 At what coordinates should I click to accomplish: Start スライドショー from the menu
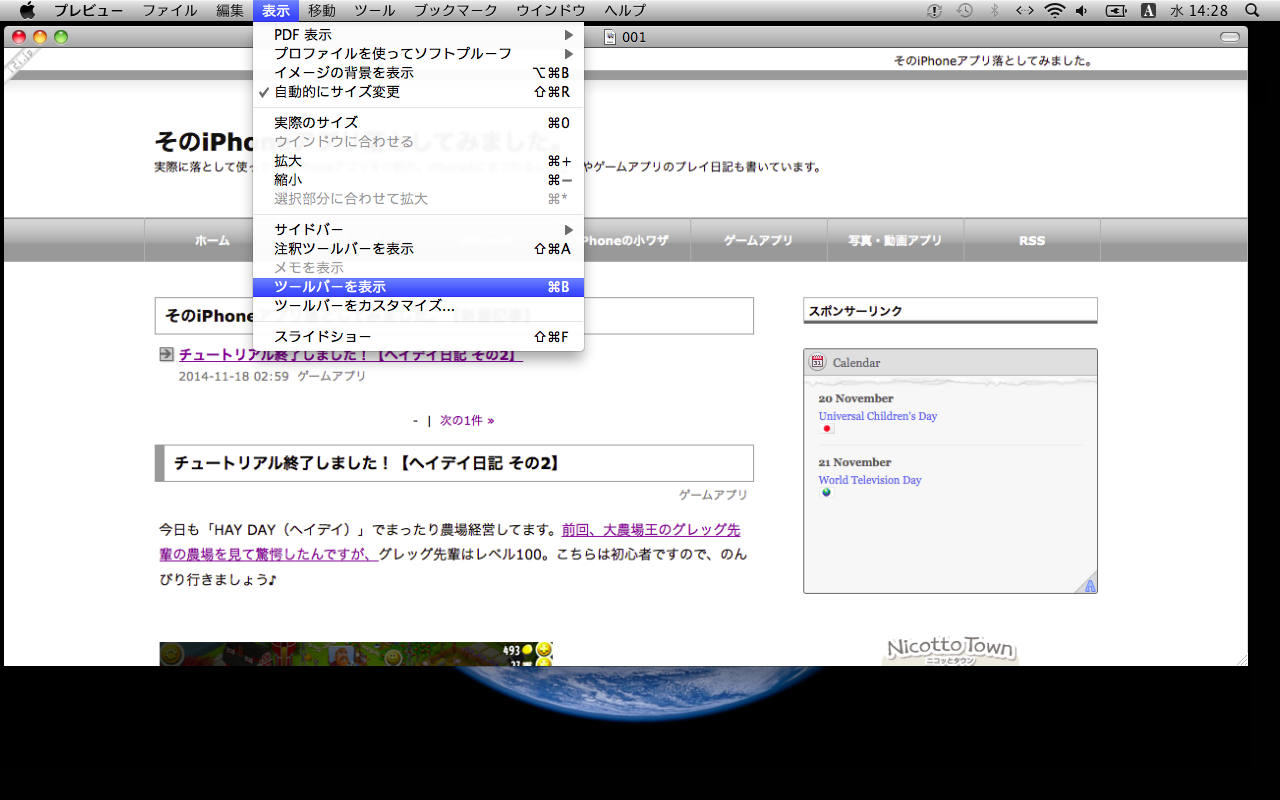click(x=419, y=337)
